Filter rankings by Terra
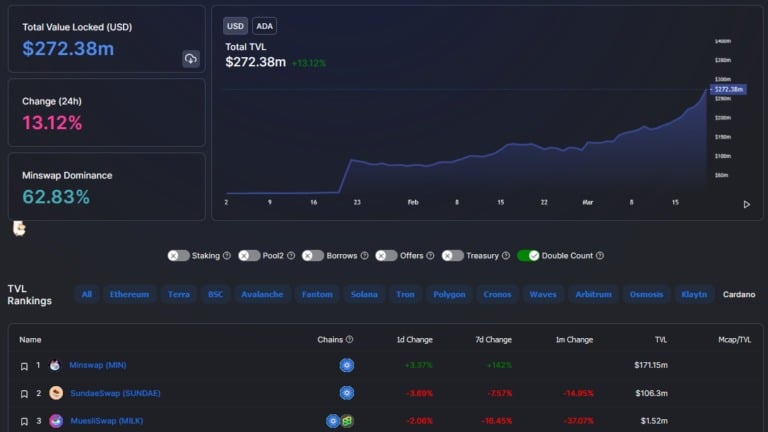This screenshot has height=432, width=768. (179, 294)
